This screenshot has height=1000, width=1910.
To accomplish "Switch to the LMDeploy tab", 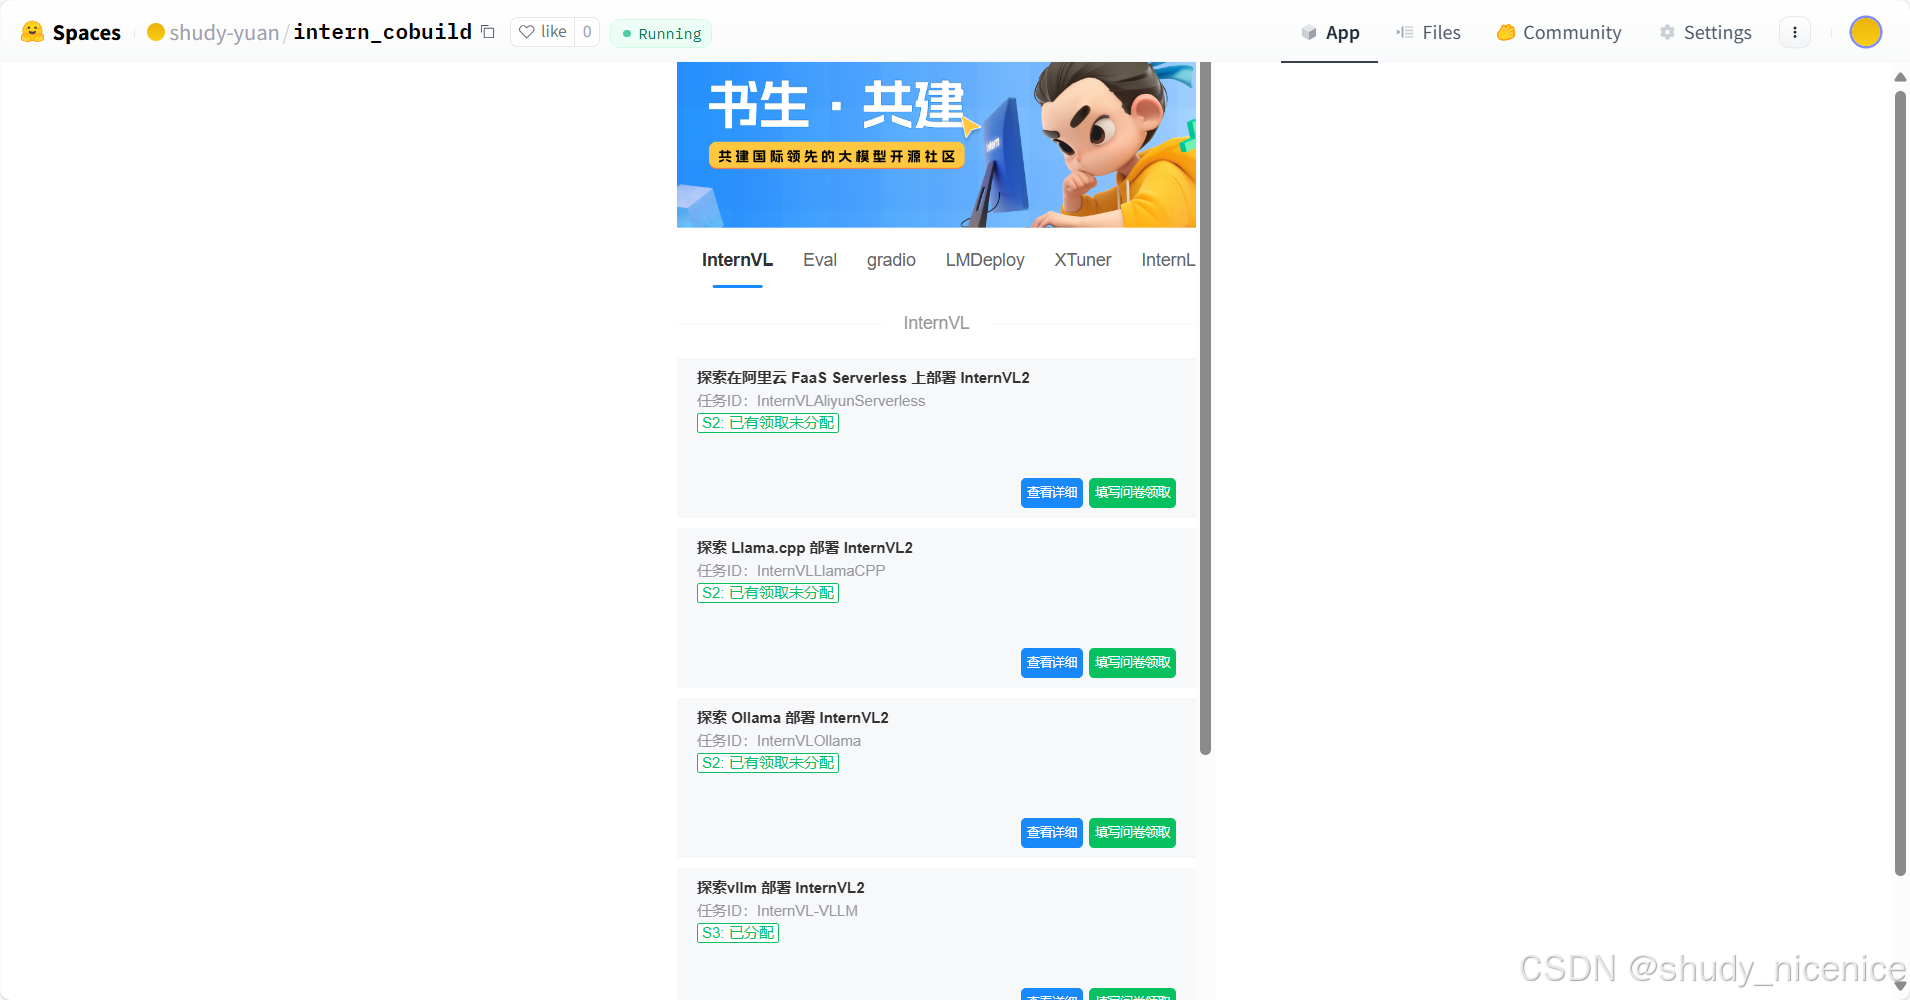I will click(x=985, y=260).
